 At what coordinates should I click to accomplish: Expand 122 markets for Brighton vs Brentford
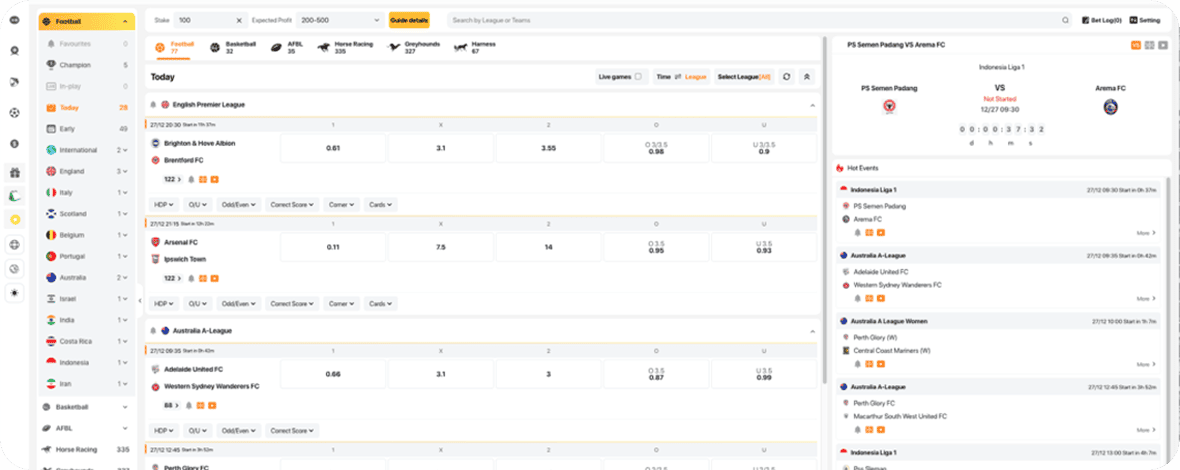pos(172,179)
